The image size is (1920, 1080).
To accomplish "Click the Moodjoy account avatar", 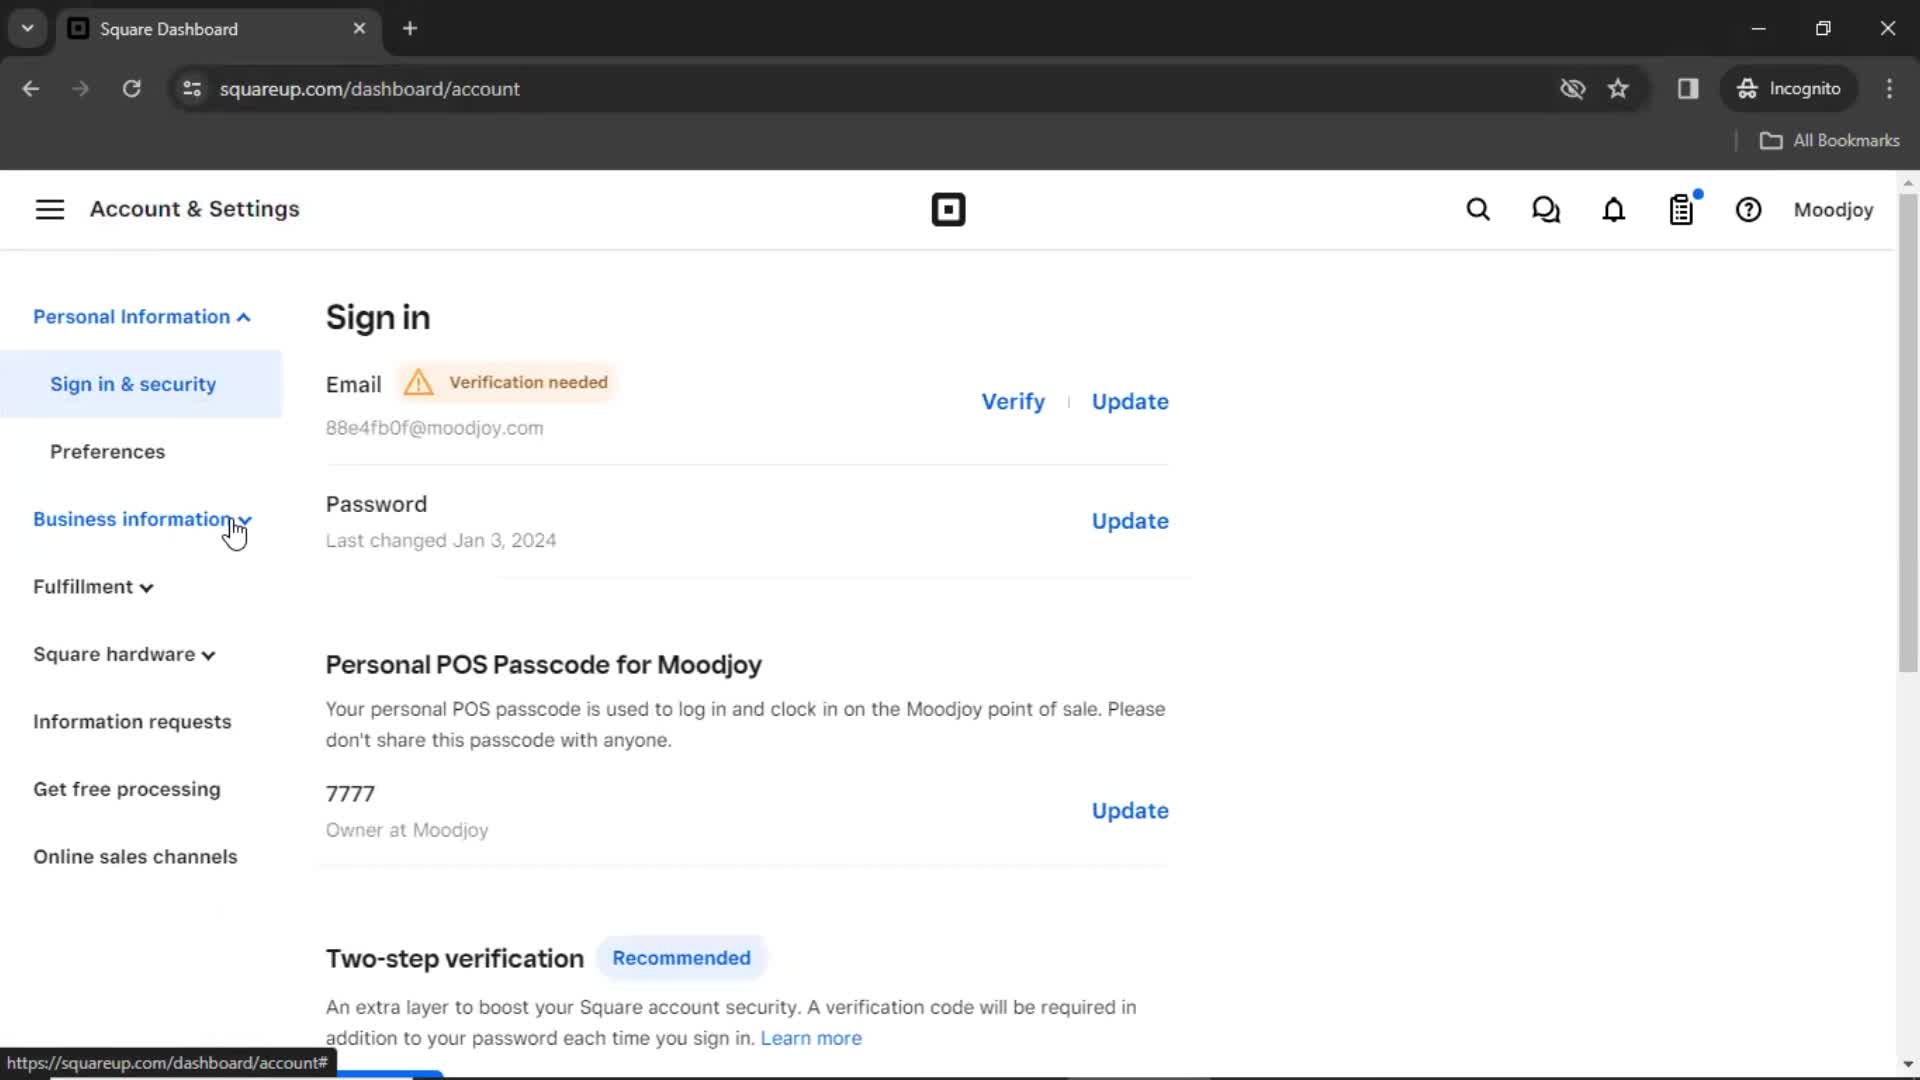I will [1834, 210].
